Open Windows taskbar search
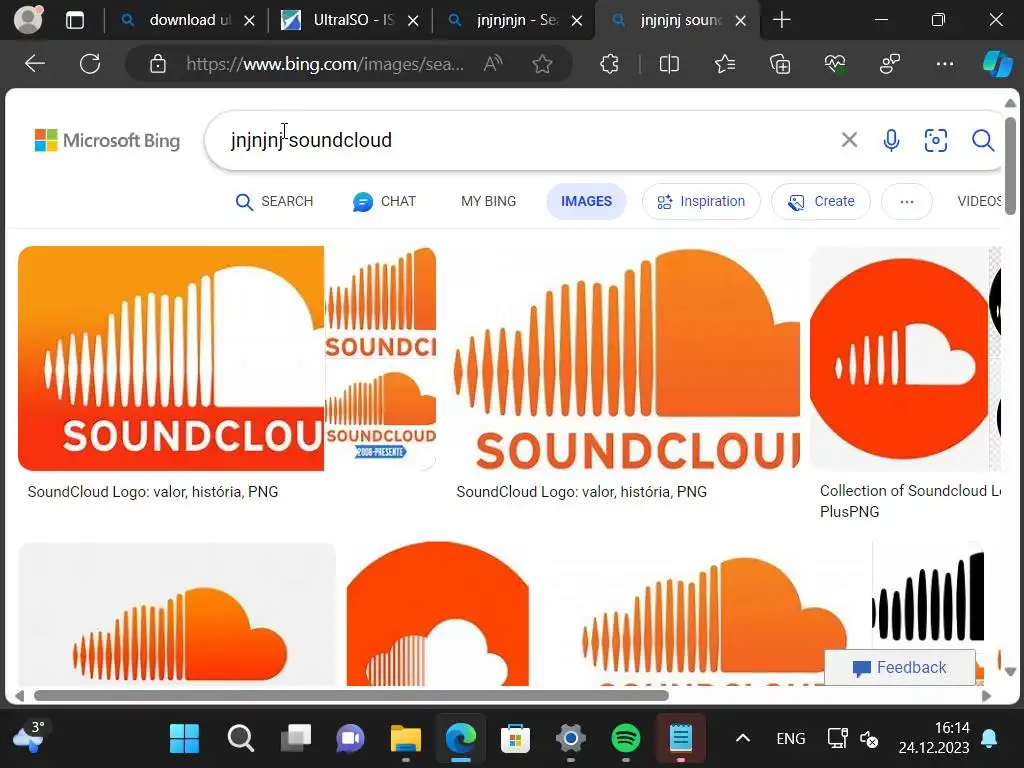 point(240,739)
